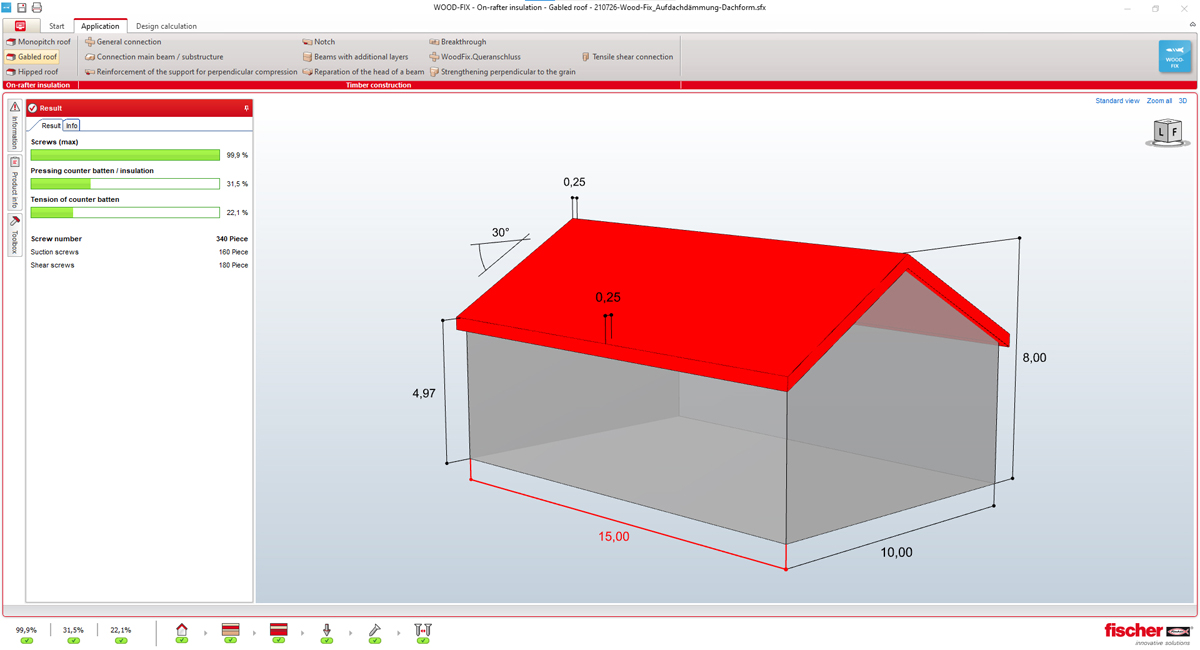Open the Info tab in Result panel
This screenshot has height=650, width=1200.
72,126
